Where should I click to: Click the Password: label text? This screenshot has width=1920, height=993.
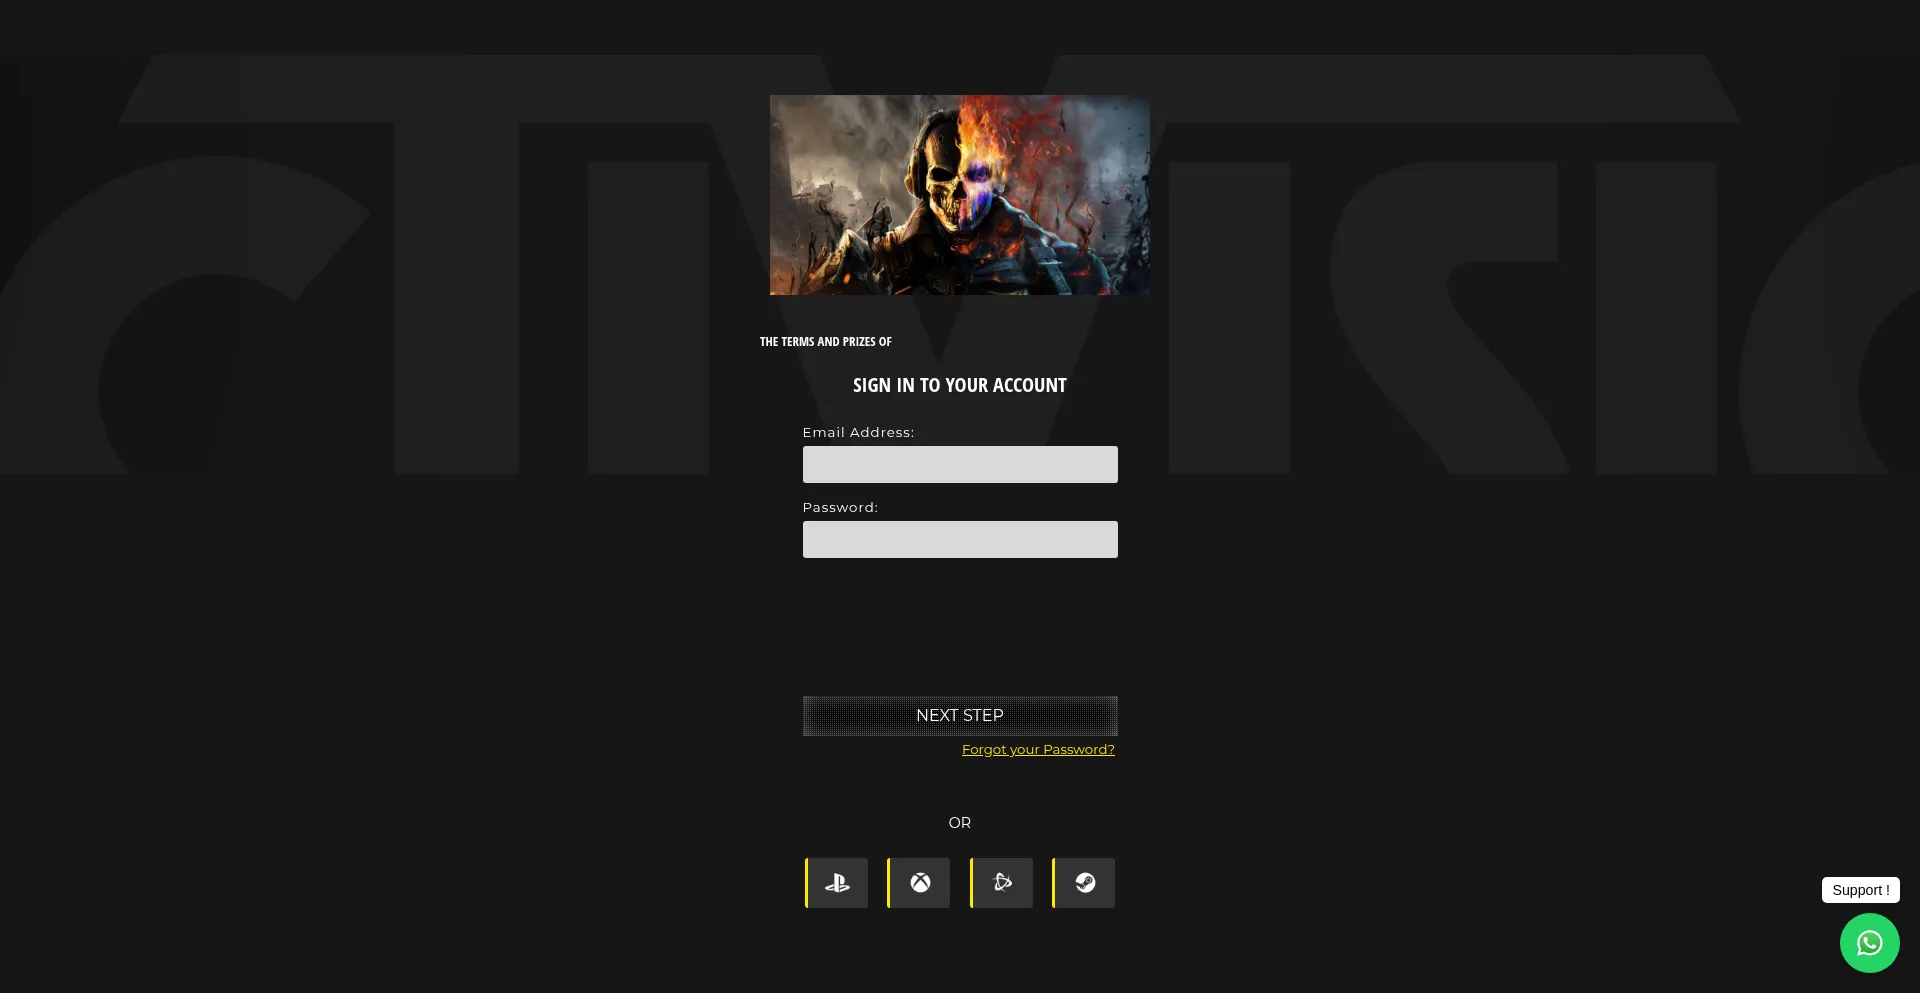click(x=840, y=508)
